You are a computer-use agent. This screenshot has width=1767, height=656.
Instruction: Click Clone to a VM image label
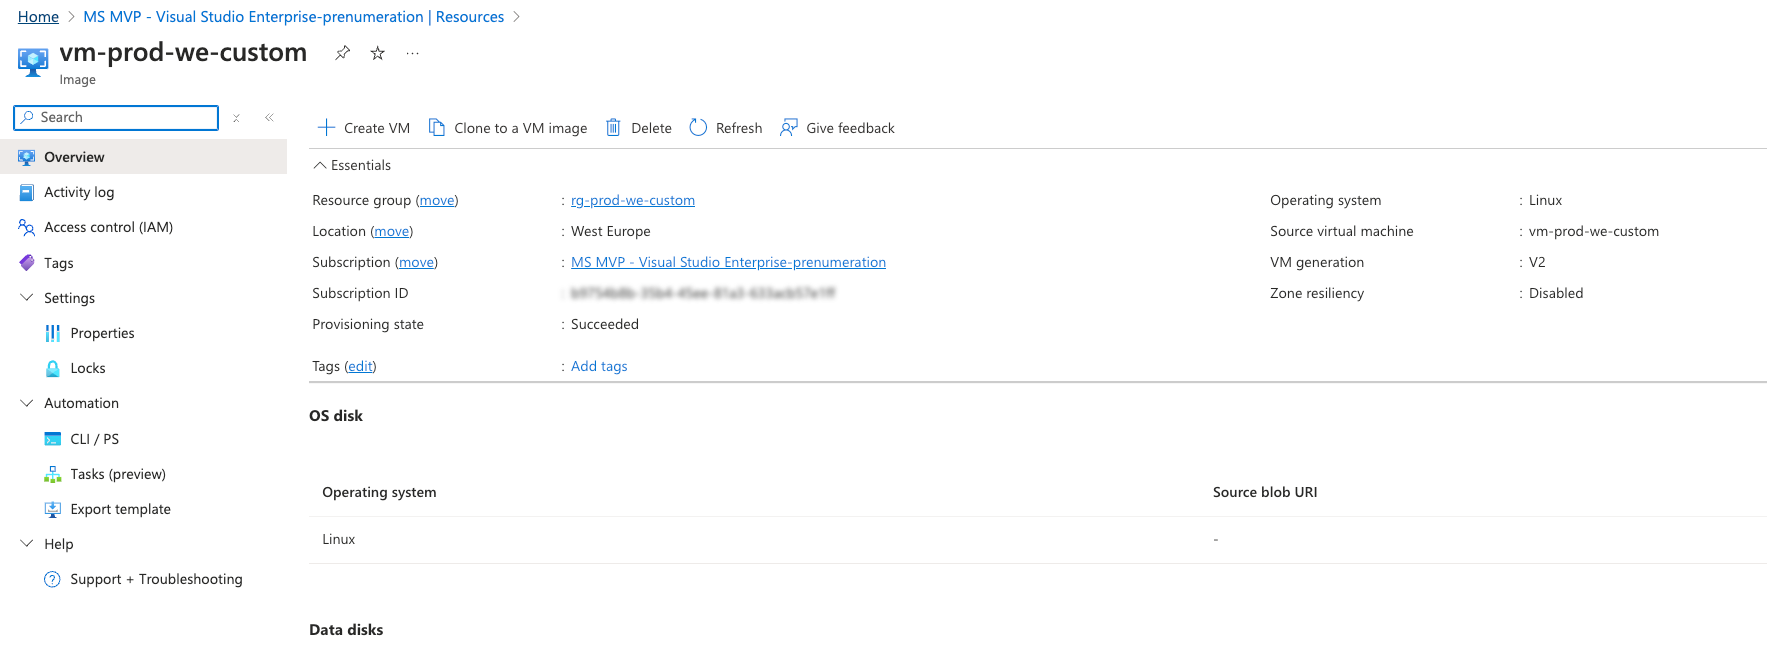pos(521,128)
